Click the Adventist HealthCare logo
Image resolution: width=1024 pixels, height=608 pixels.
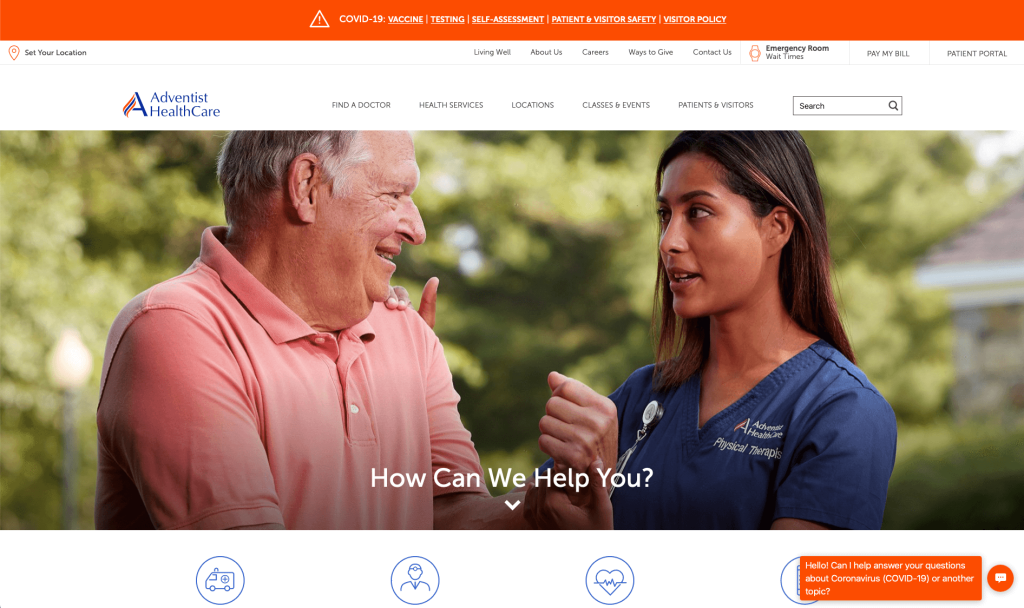(x=172, y=104)
